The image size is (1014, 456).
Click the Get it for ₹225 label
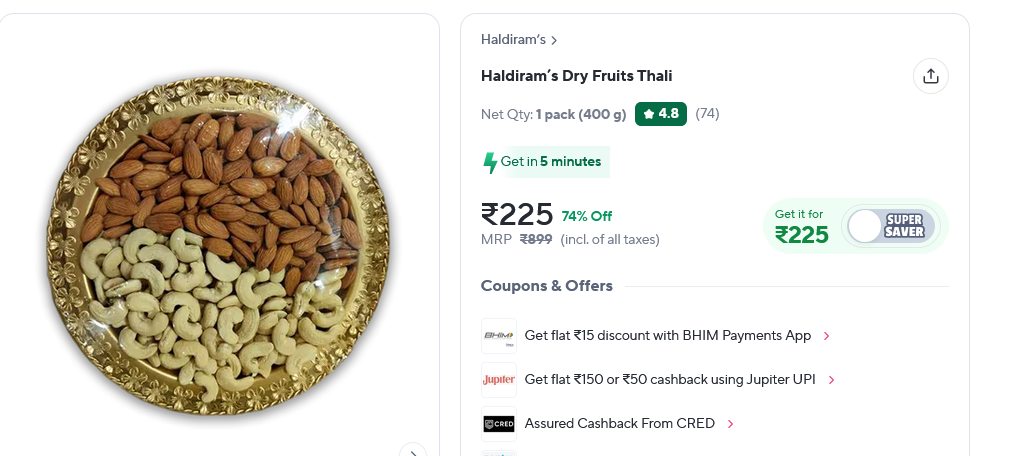[x=801, y=227]
